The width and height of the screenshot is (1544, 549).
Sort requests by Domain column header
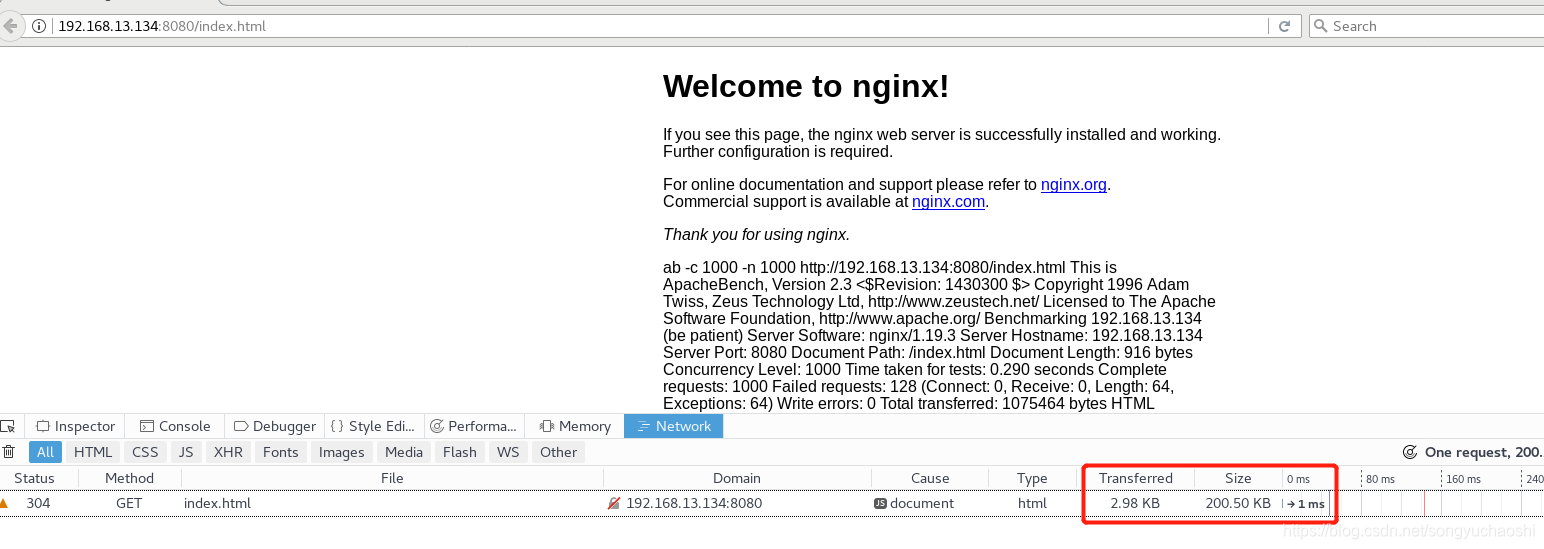pos(737,478)
